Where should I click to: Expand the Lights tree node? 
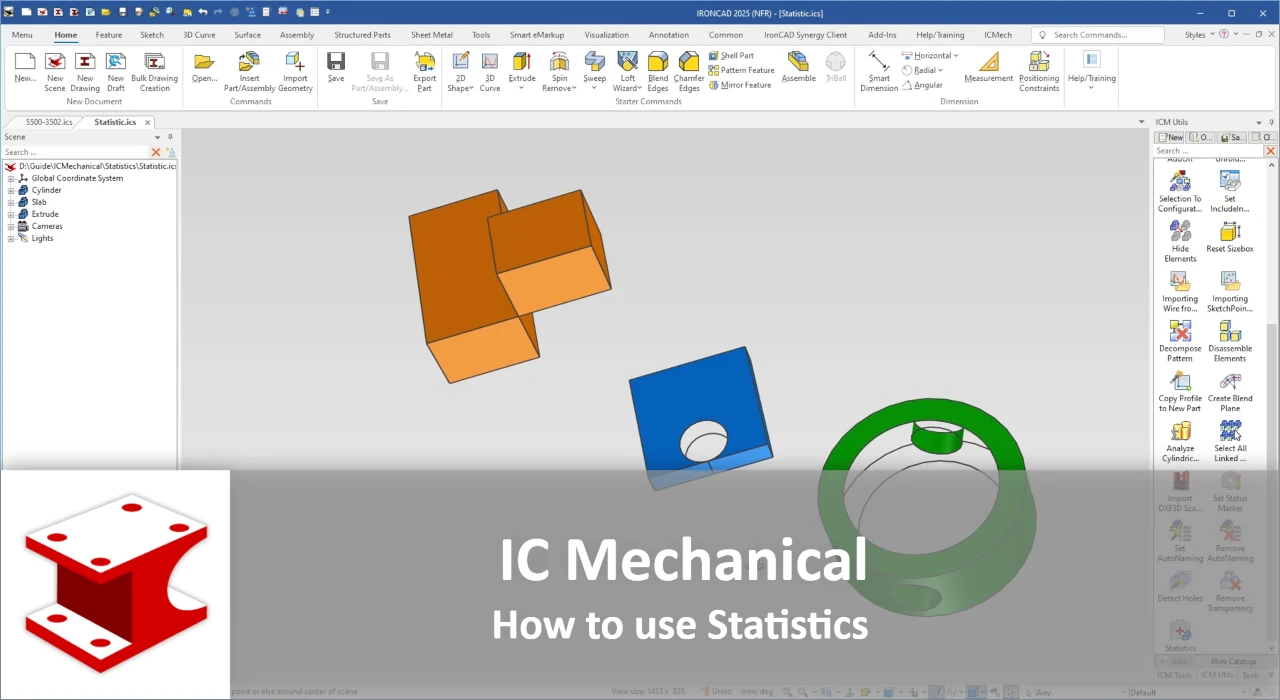(x=11, y=238)
